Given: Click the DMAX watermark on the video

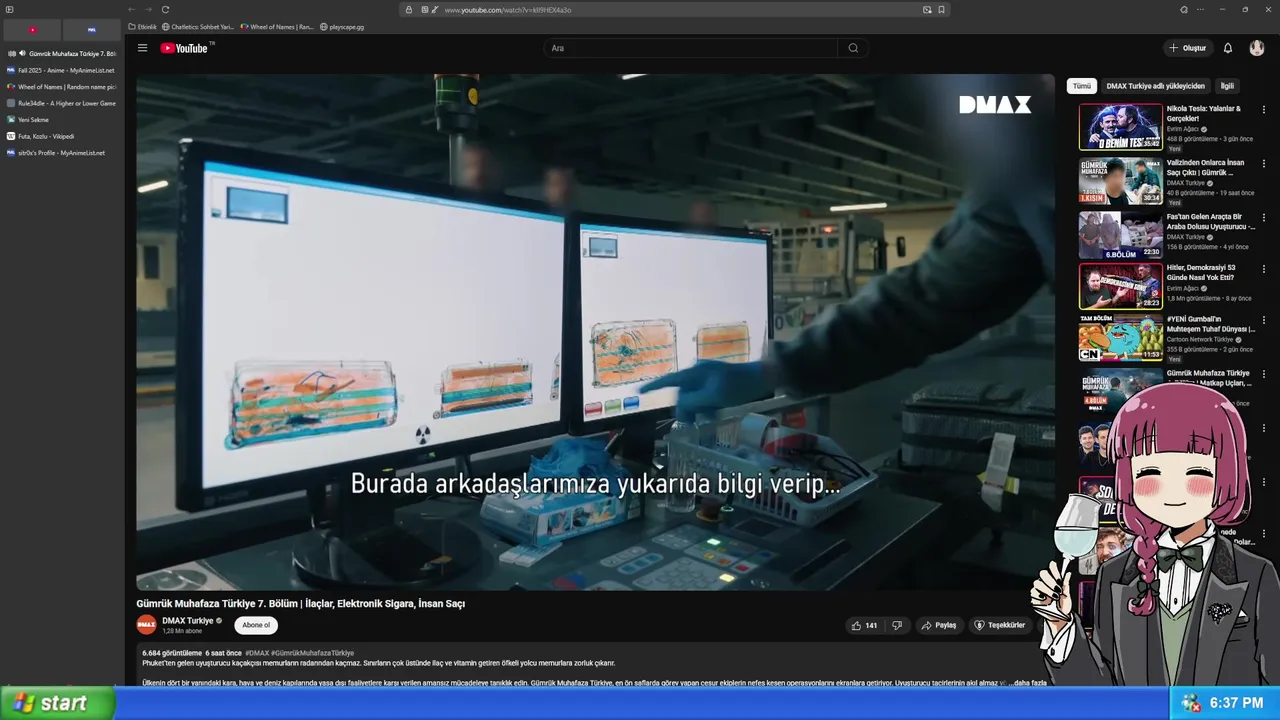Looking at the screenshot, I should (995, 104).
